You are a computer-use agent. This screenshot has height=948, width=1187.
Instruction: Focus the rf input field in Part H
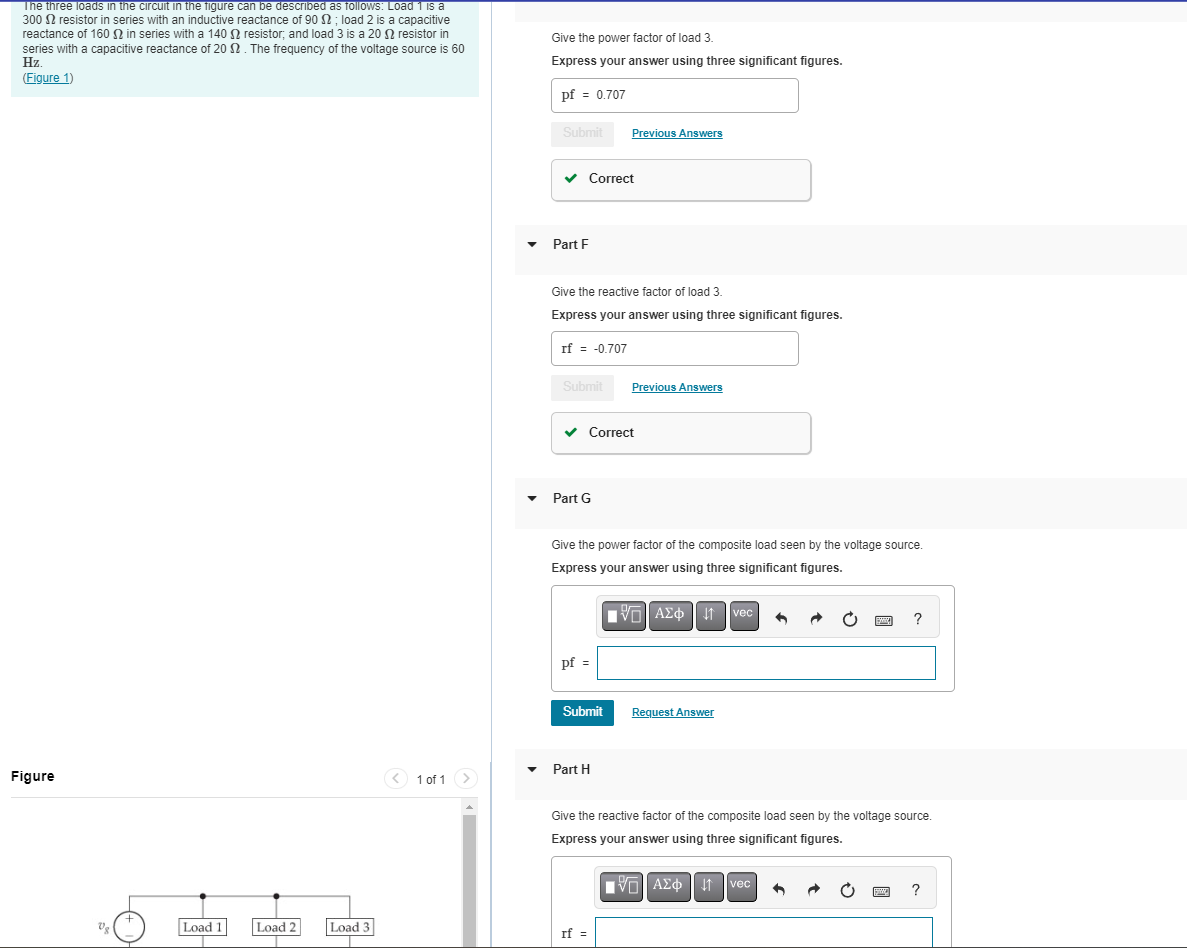764,933
